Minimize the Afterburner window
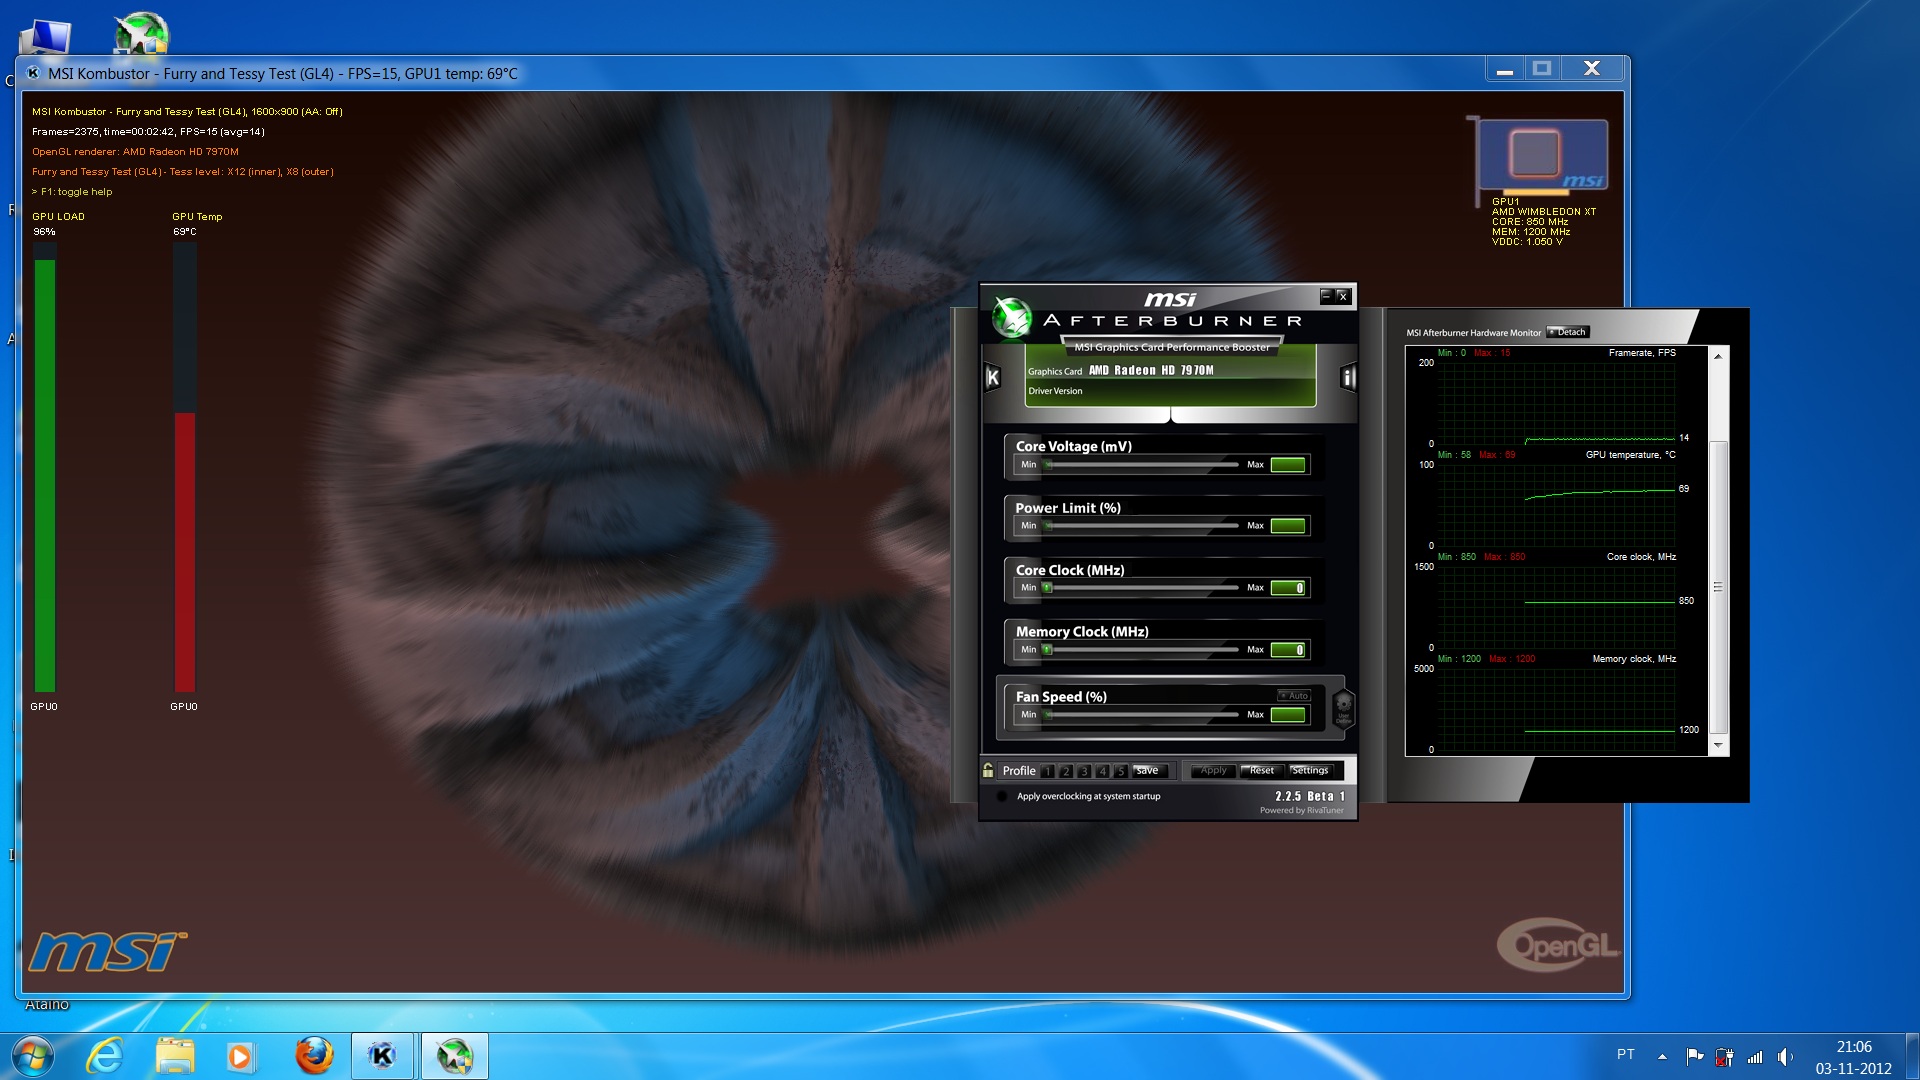 [1326, 296]
